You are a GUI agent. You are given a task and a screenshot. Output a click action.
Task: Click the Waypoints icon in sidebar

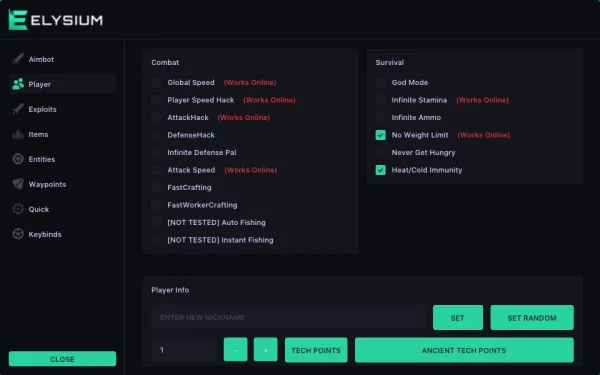click(x=18, y=184)
